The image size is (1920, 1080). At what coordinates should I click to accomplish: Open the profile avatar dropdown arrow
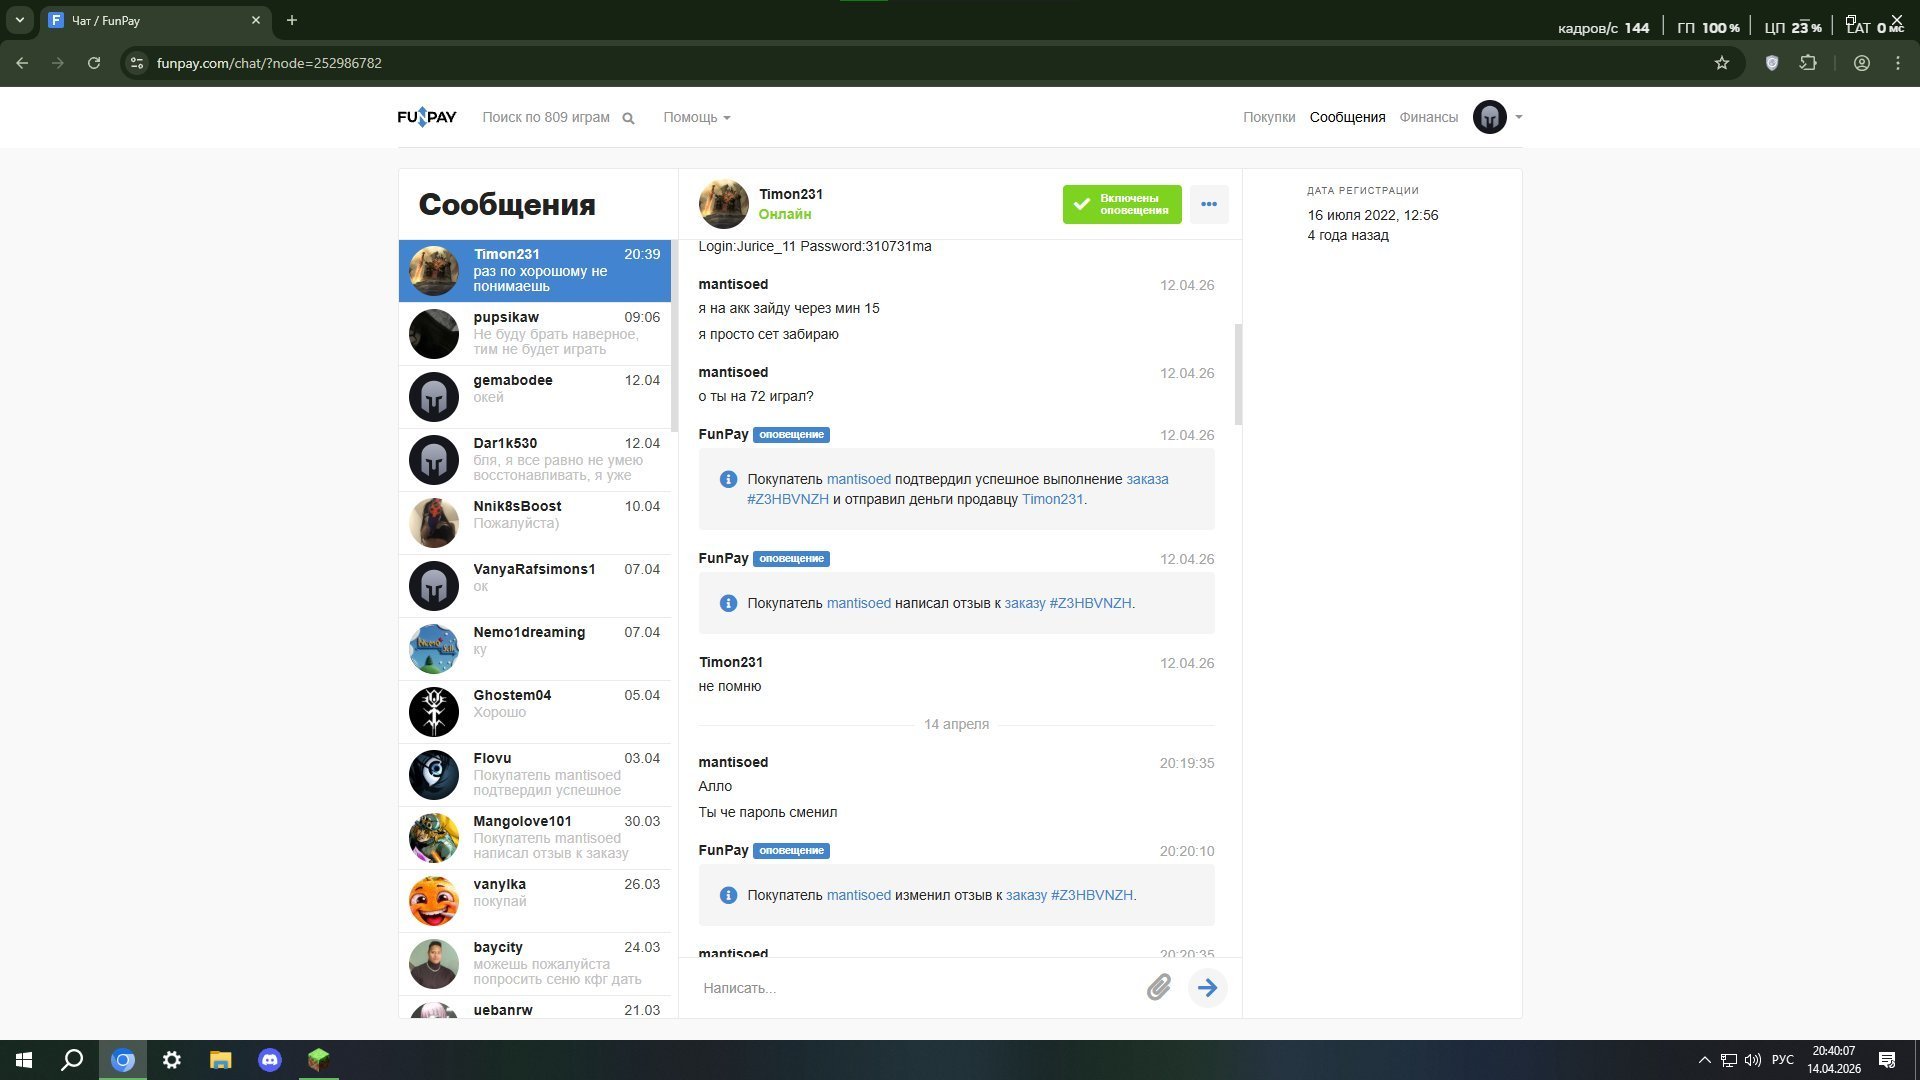pyautogui.click(x=1518, y=117)
